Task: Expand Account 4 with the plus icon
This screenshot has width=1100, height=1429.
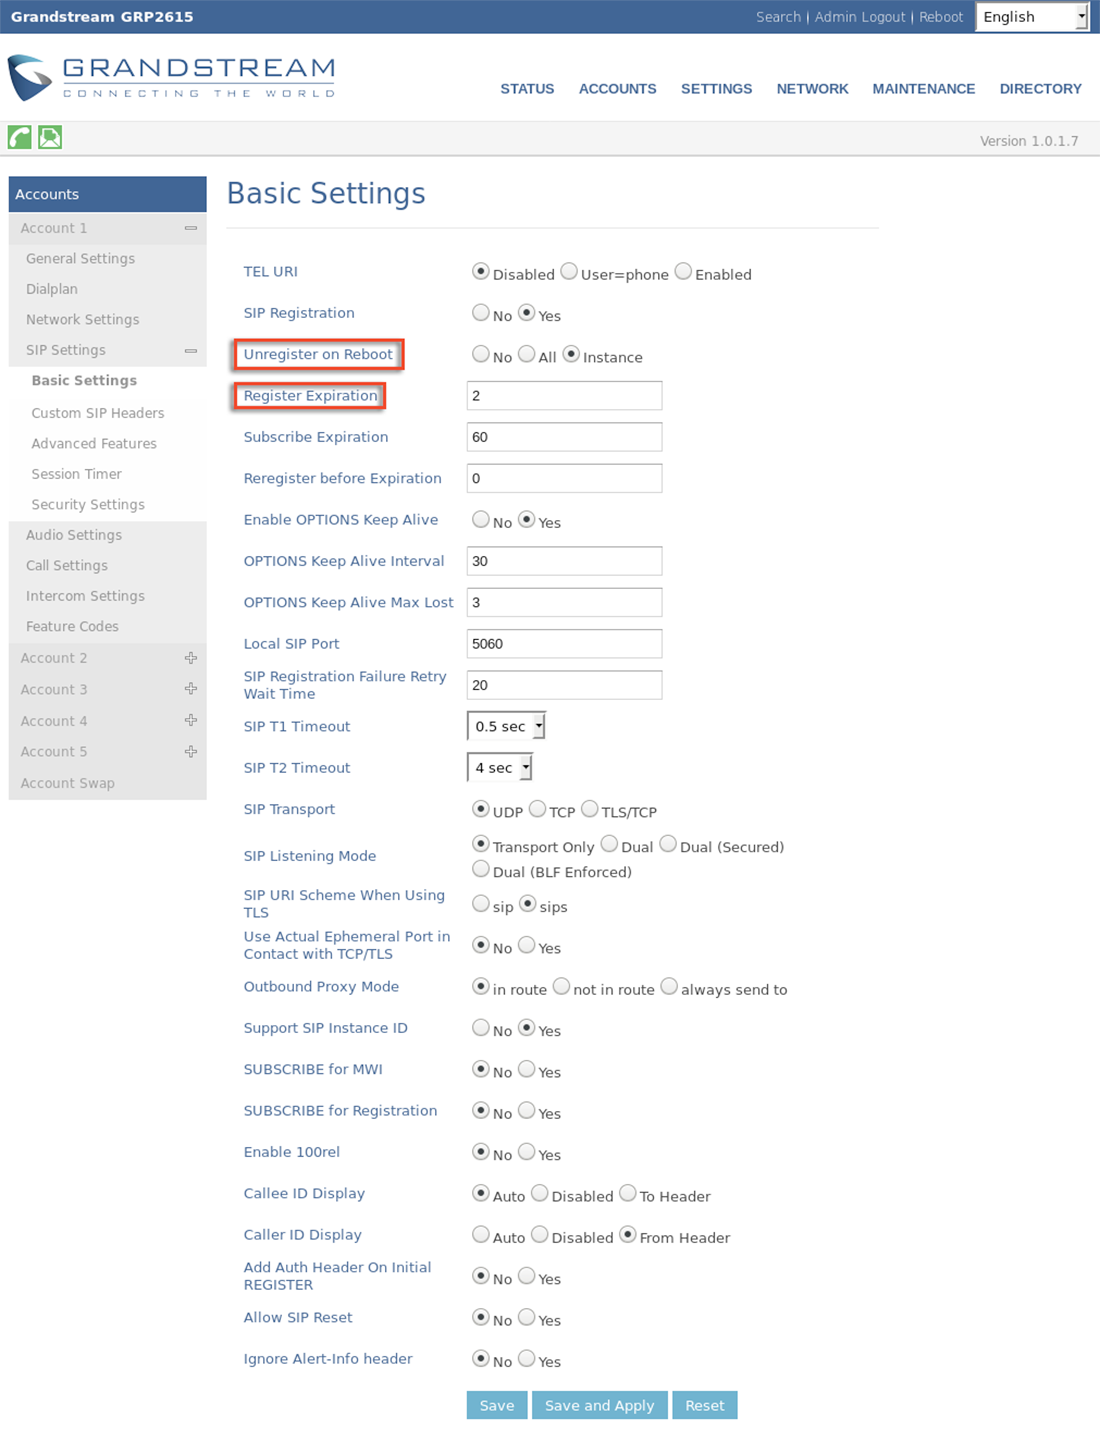Action: click(x=190, y=720)
